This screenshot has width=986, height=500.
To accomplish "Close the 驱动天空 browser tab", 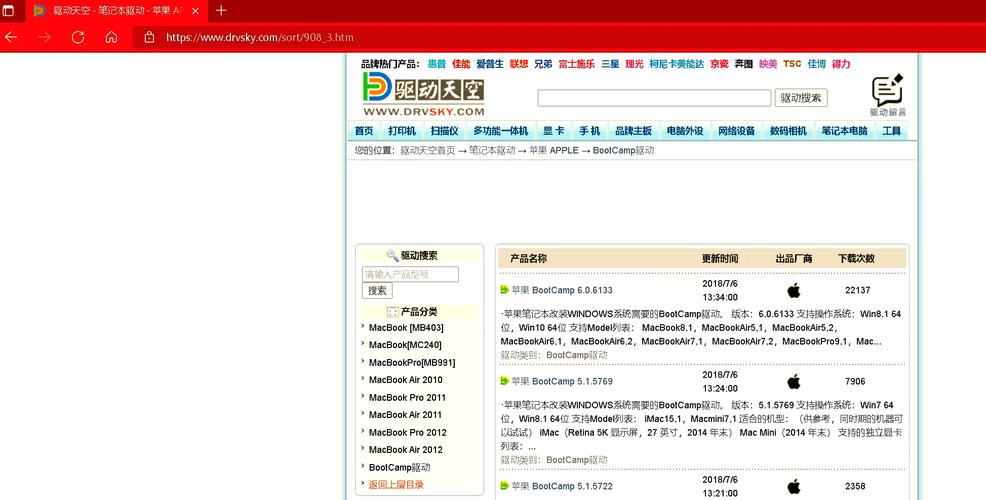I will pyautogui.click(x=196, y=11).
